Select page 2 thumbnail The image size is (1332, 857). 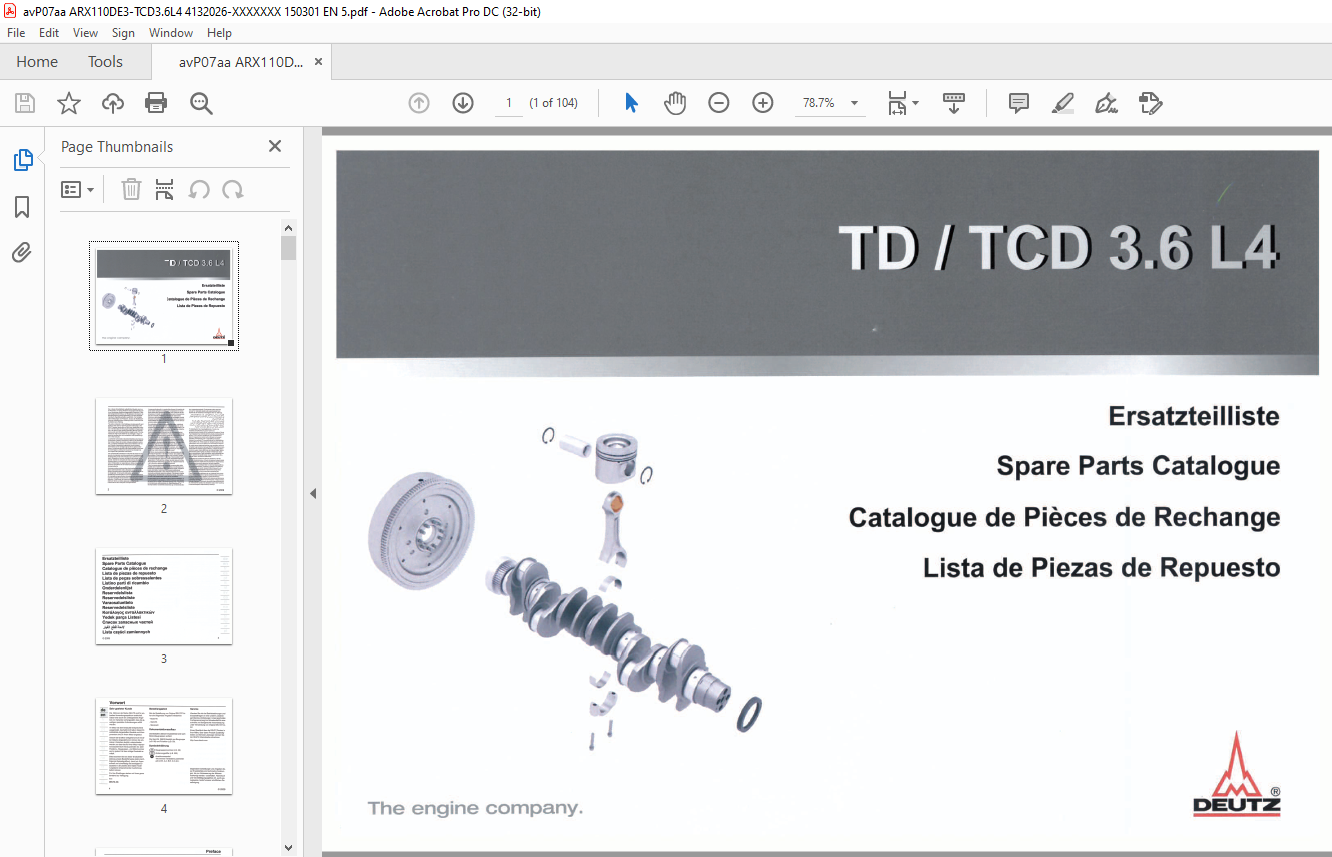click(x=164, y=446)
